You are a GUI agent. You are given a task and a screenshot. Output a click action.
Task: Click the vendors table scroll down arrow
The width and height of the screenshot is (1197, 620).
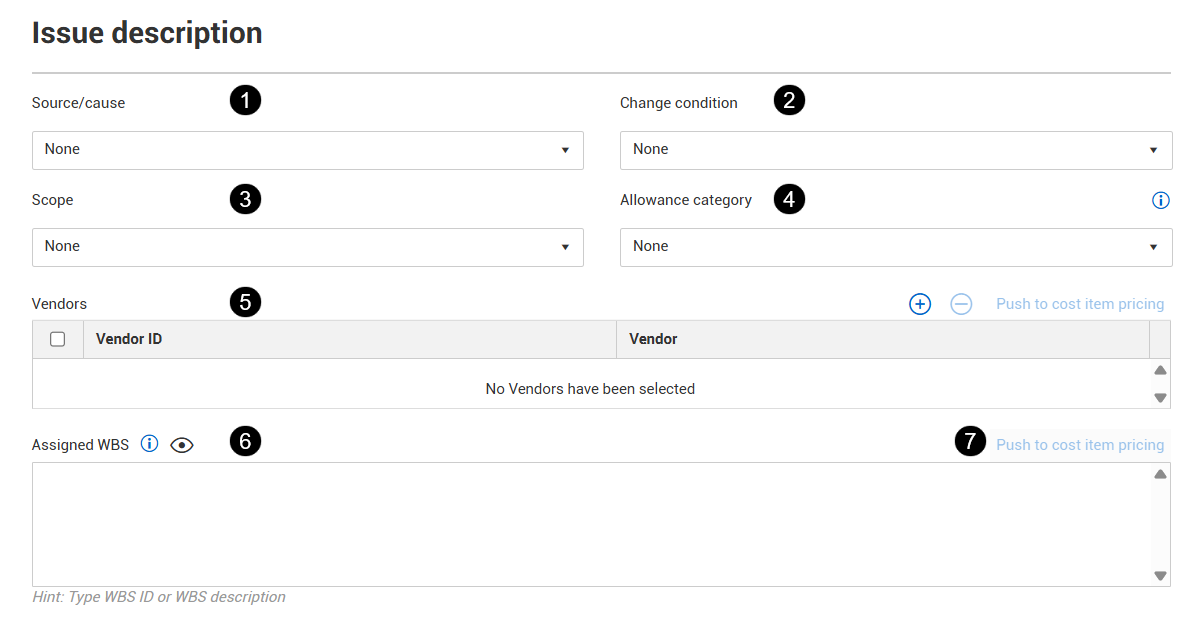coord(1160,397)
